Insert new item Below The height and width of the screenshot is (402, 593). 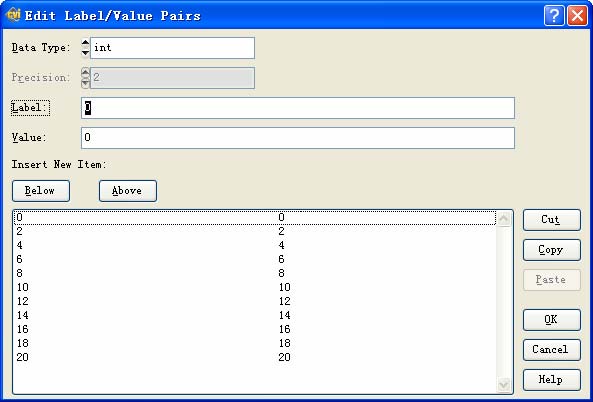click(x=41, y=191)
